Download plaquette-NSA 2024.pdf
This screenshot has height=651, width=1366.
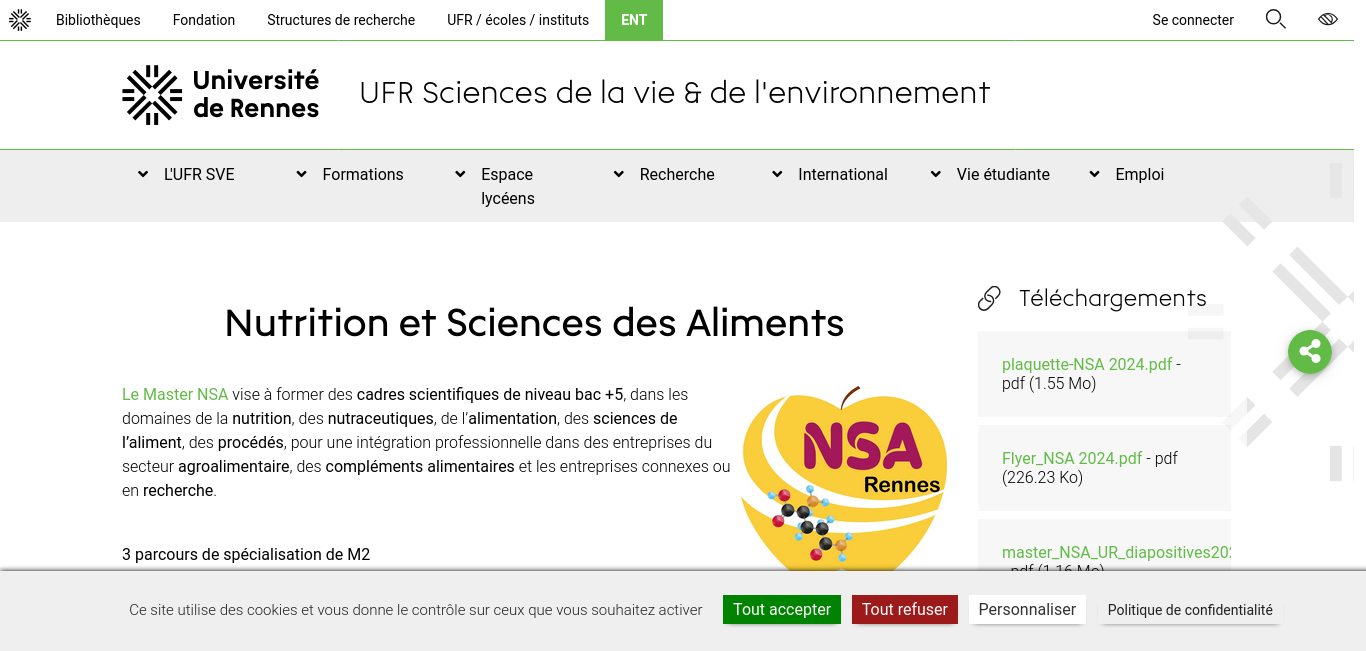tap(1087, 364)
